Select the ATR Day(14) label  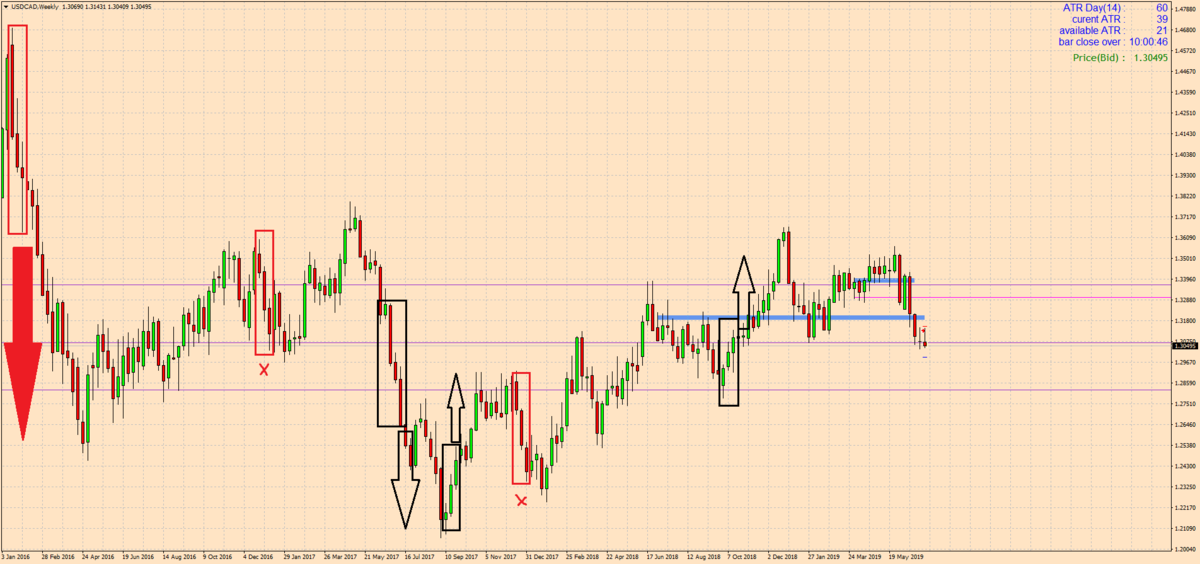[x=1093, y=8]
